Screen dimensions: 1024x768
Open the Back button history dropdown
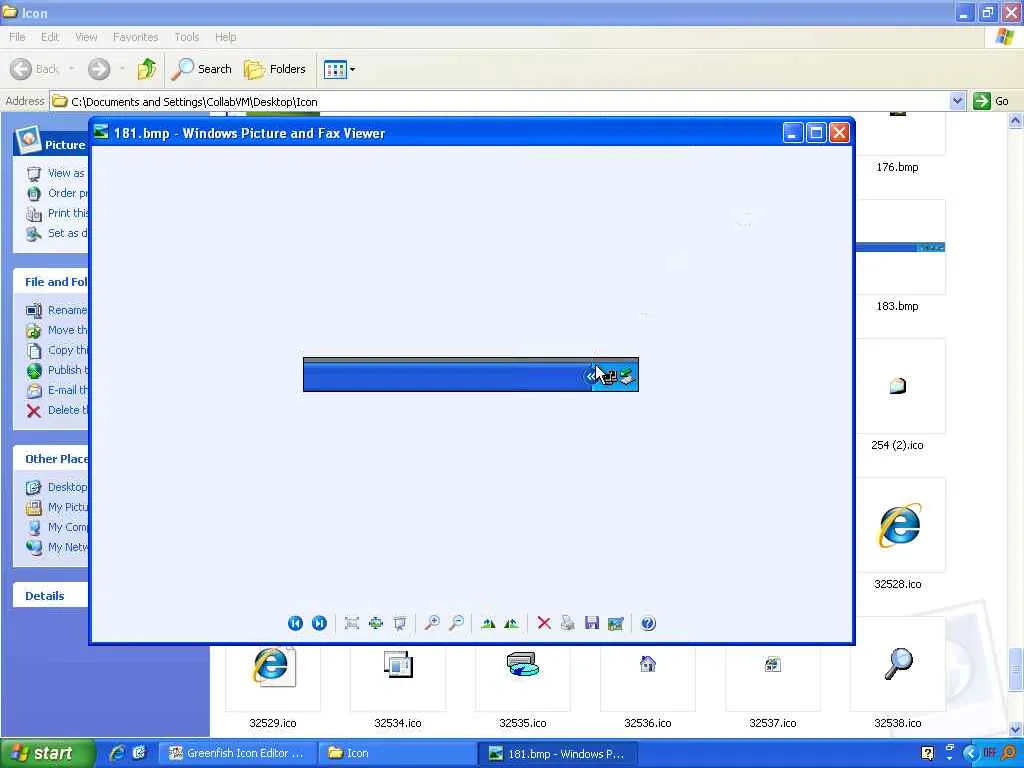pyautogui.click(x=71, y=69)
